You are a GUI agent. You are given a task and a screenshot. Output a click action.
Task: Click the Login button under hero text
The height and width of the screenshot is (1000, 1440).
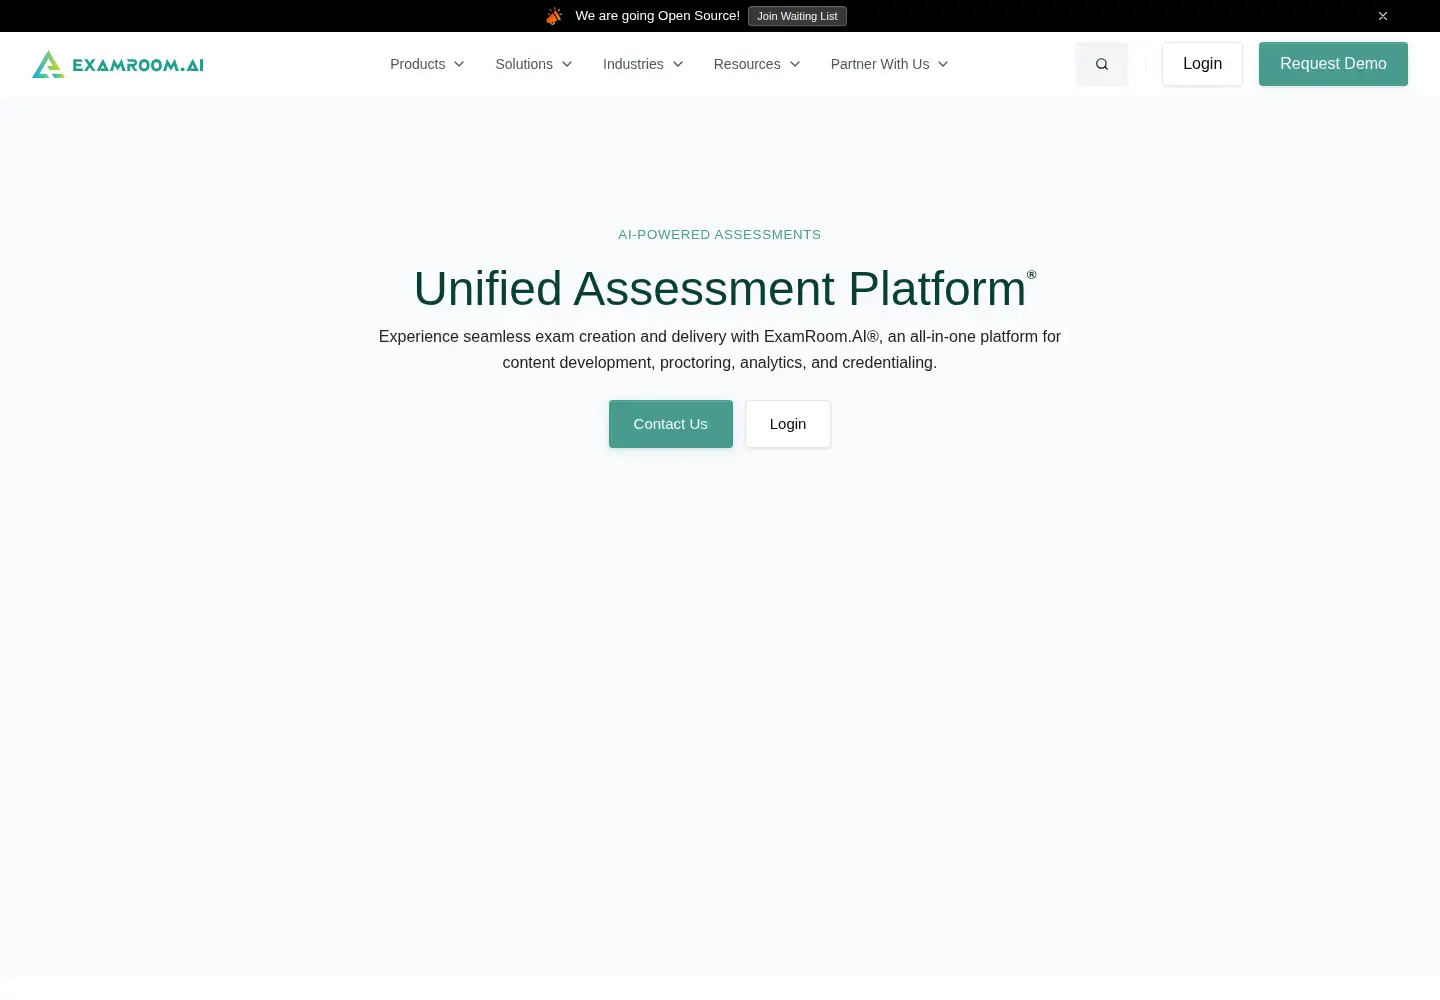coord(788,424)
